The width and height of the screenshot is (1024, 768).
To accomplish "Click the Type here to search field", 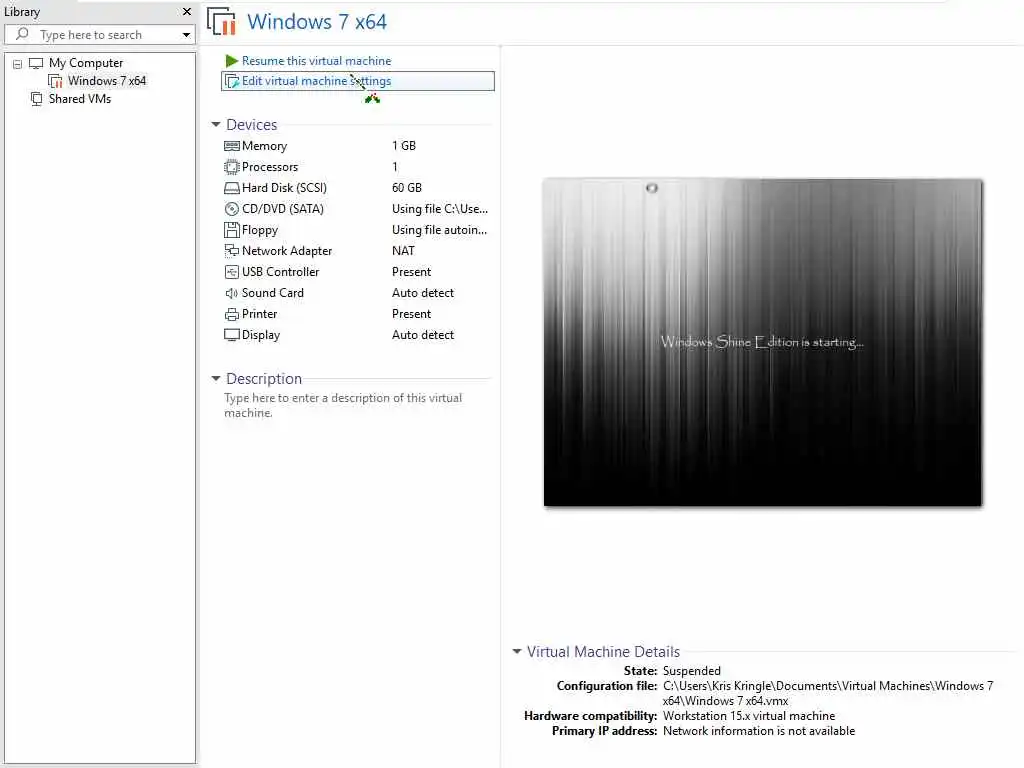I will [100, 35].
